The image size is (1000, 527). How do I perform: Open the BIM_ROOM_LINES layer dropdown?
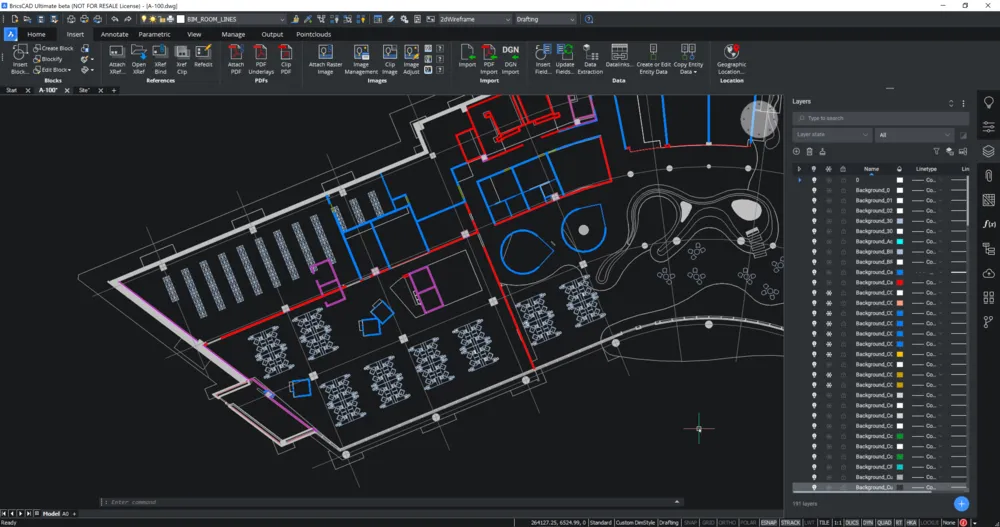233,19
